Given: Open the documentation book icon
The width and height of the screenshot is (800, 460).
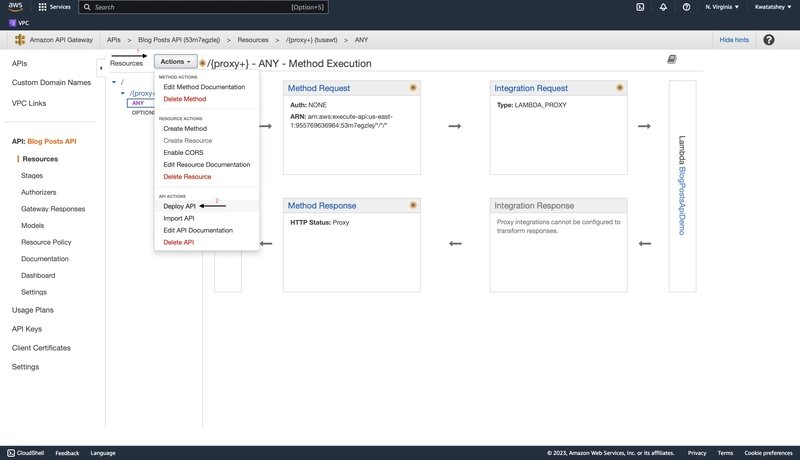Looking at the screenshot, I should click(672, 60).
